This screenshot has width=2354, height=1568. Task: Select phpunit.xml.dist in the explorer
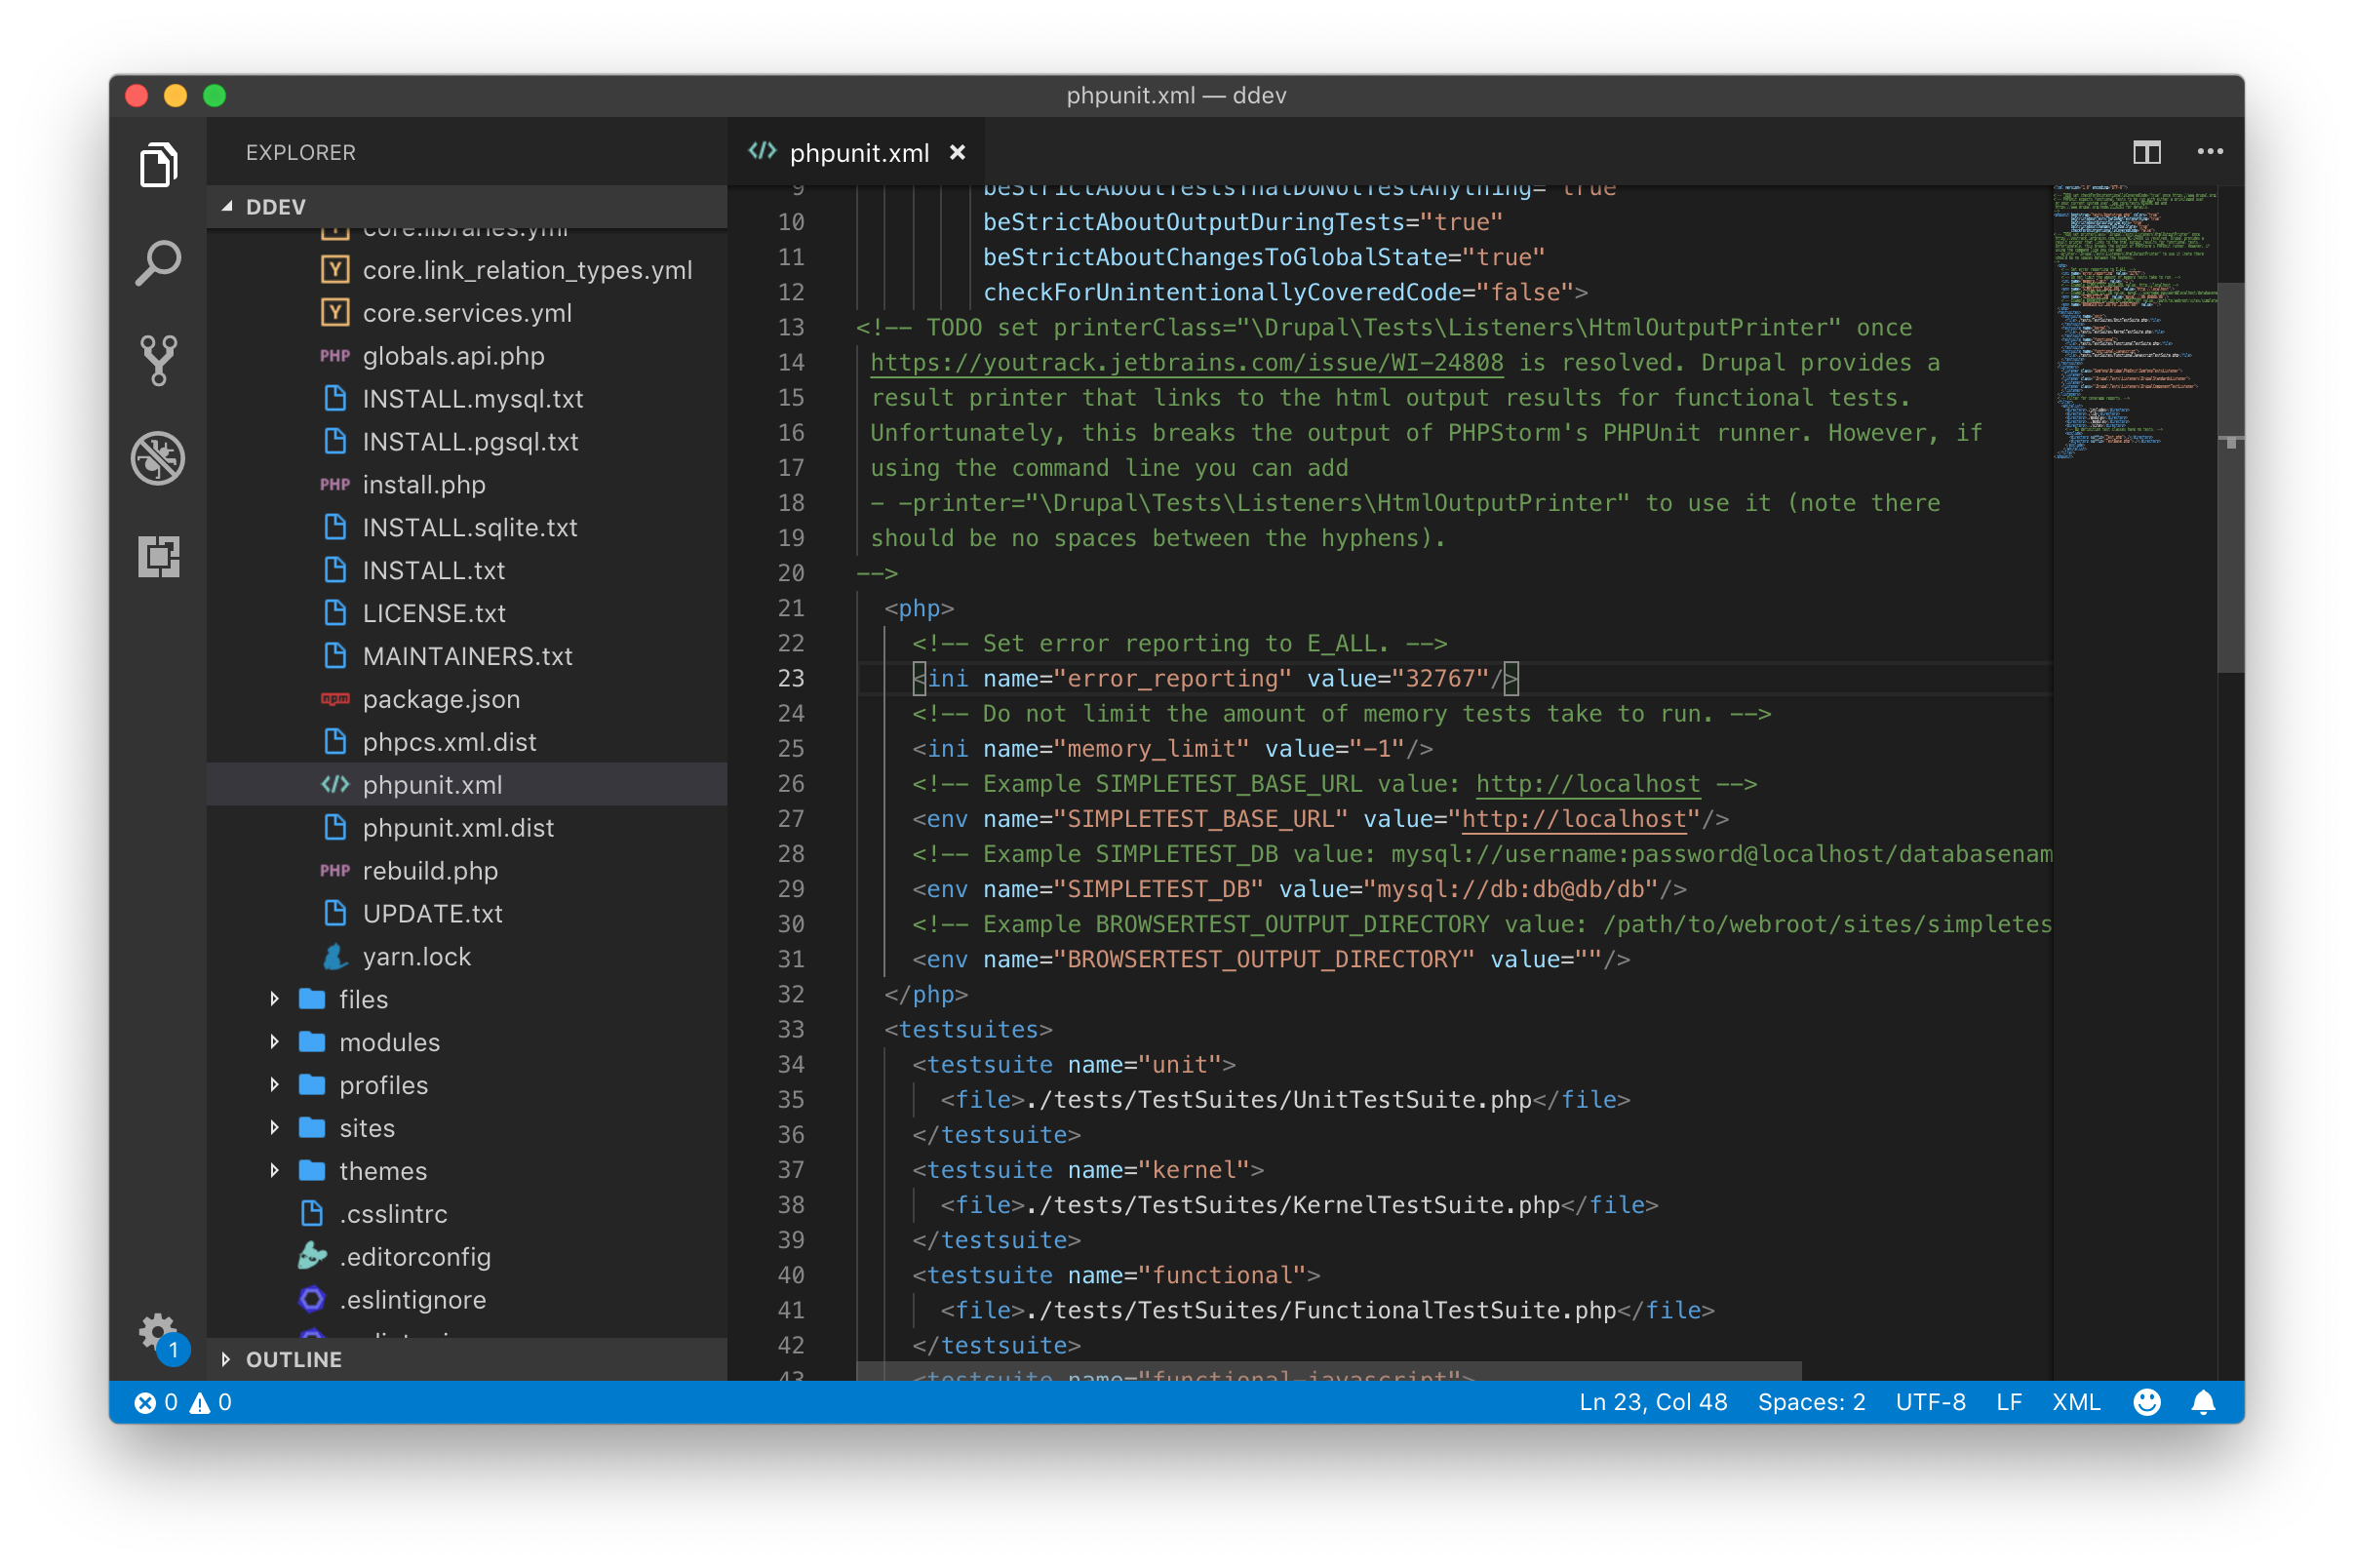[457, 827]
